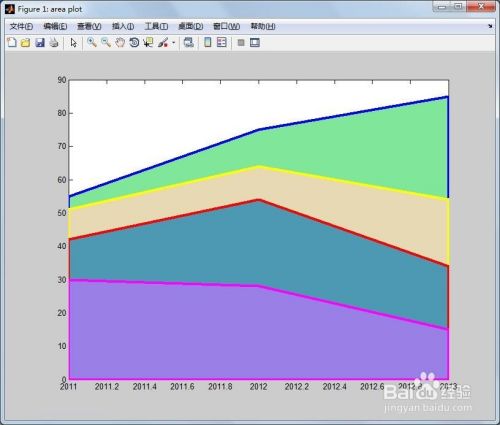The width and height of the screenshot is (500, 425).
Task: Click the y-axis label 30
Action: pos(62,280)
